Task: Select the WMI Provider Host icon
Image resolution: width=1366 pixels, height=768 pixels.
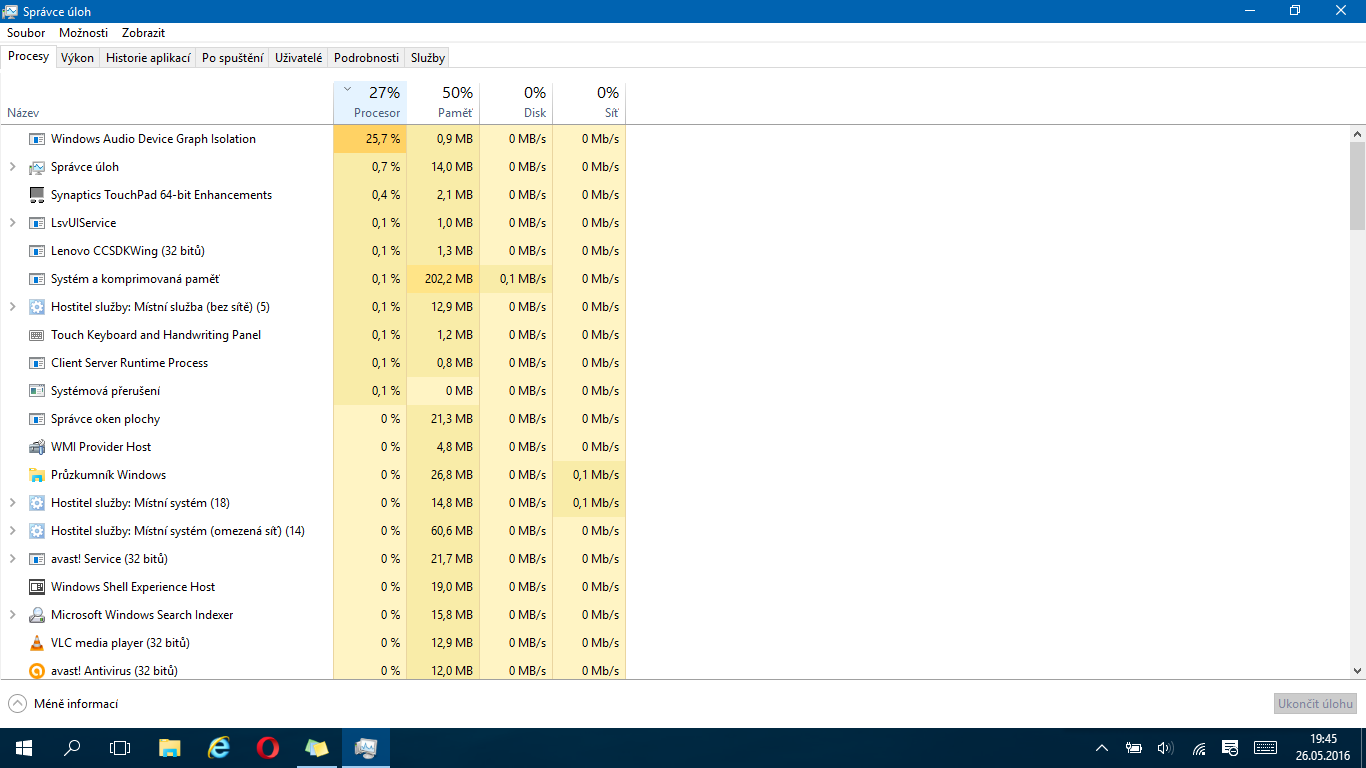Action: [37, 447]
